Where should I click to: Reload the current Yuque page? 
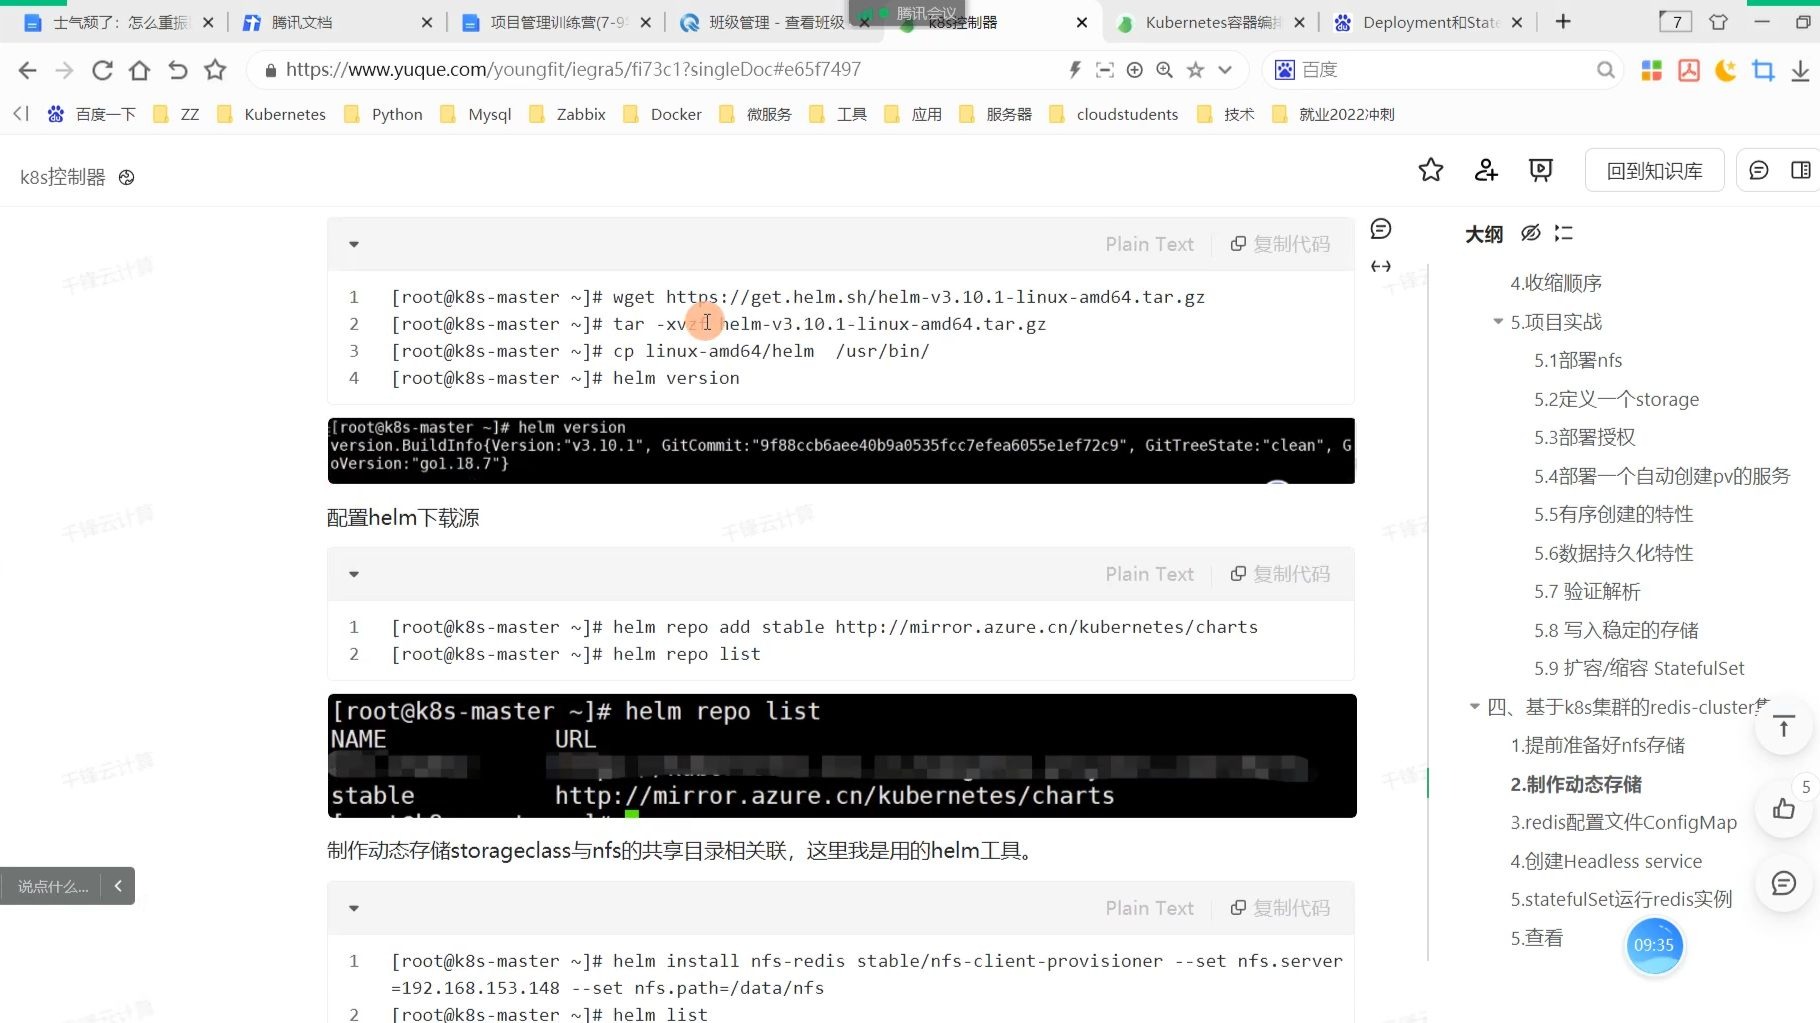pyautogui.click(x=102, y=70)
